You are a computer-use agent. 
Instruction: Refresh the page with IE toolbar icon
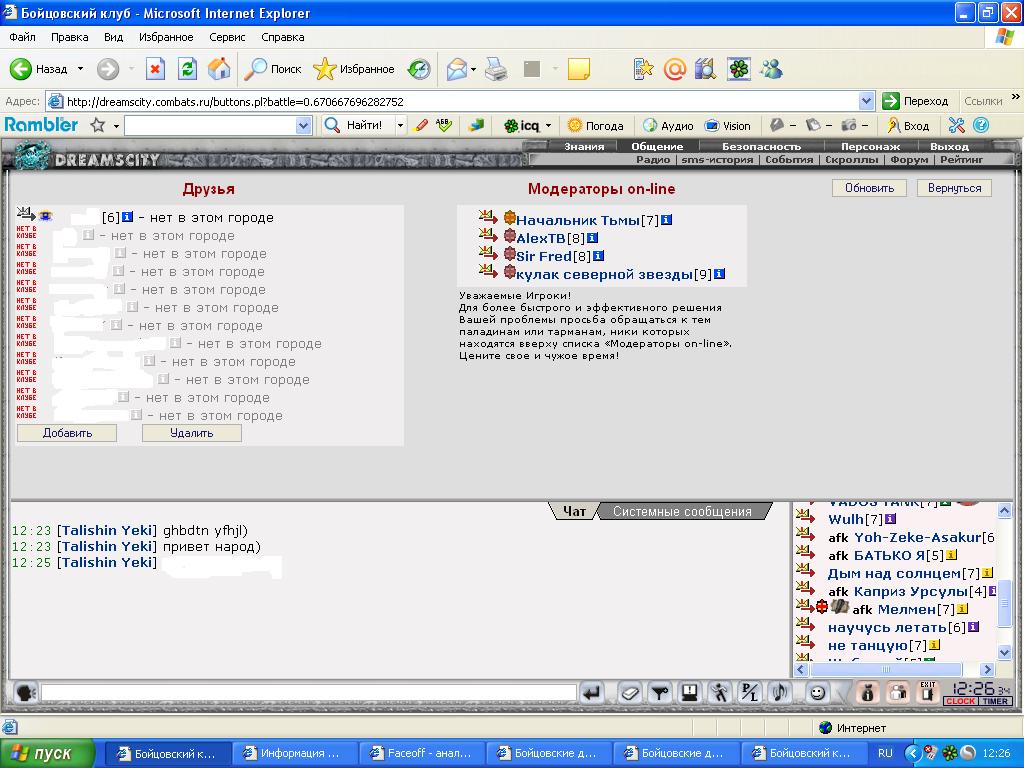187,69
